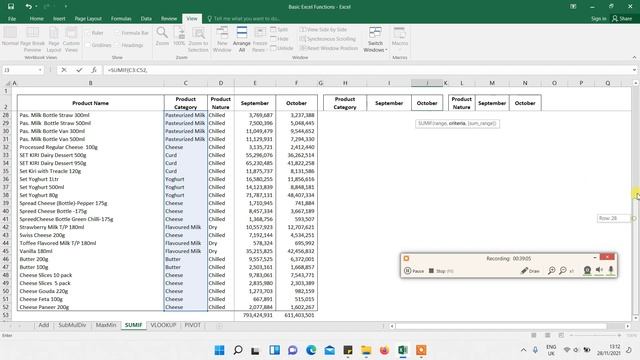Open the Insert ribbon tab
The width and height of the screenshot is (640, 360).
tap(59, 18)
